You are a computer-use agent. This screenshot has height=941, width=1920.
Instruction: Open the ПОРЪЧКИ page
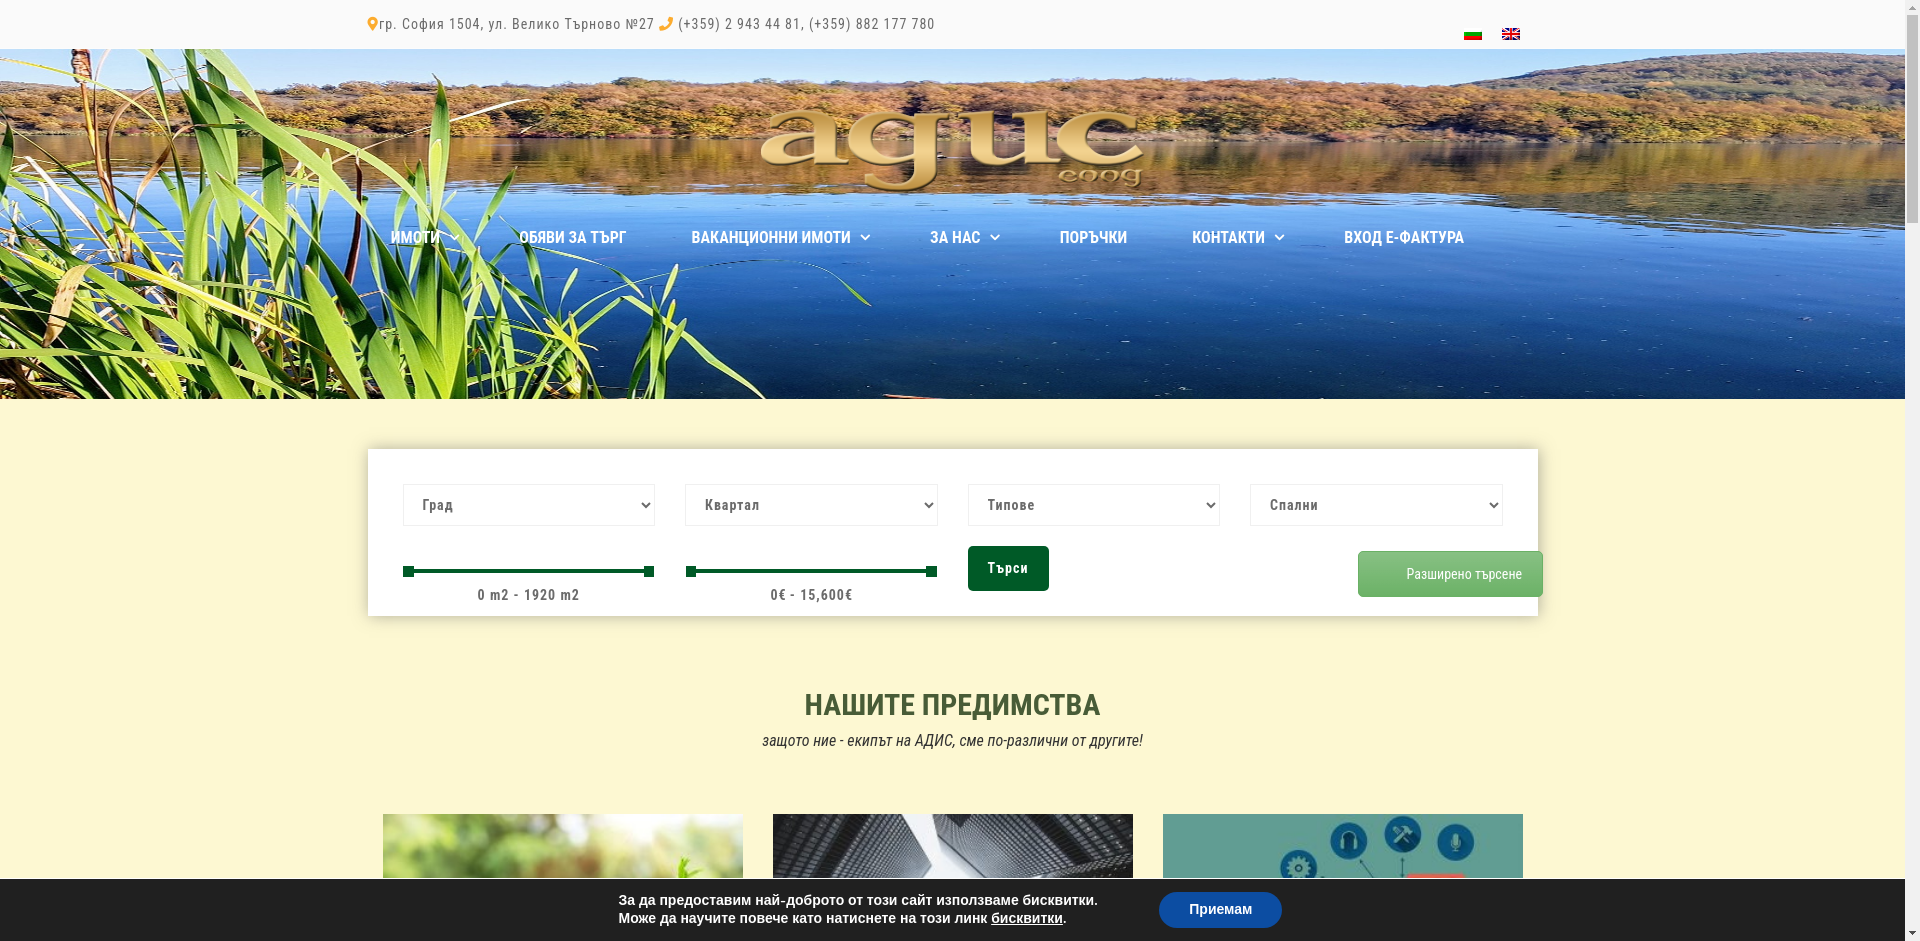pos(1093,237)
